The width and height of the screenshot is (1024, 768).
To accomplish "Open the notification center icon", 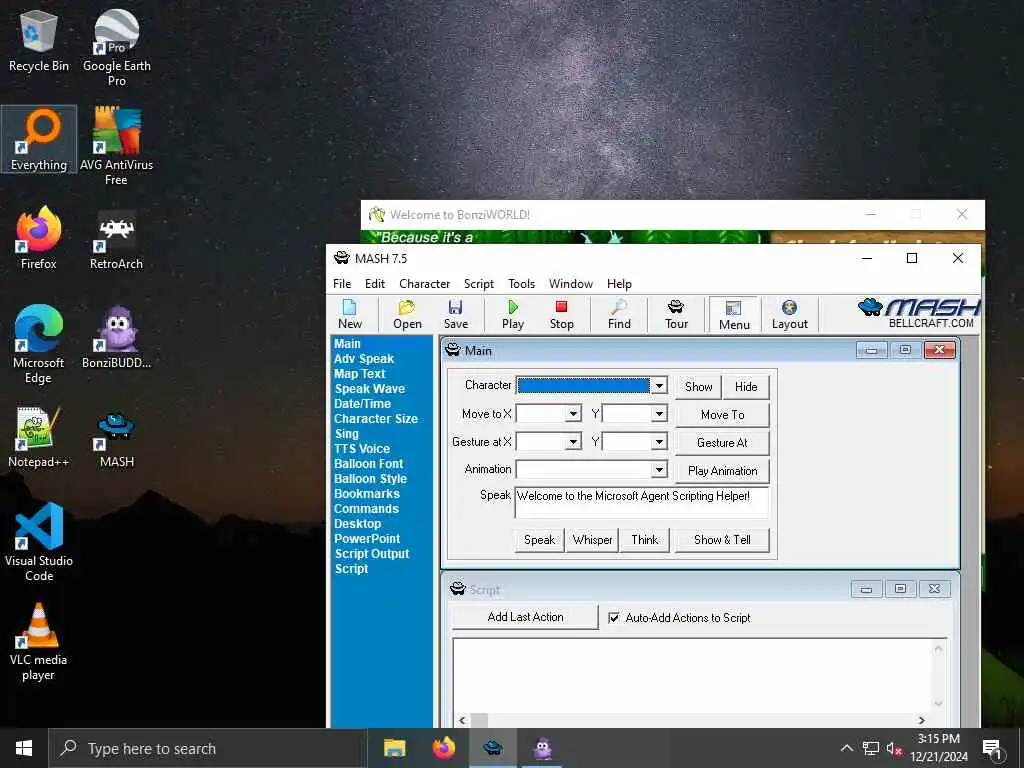I will click(991, 749).
